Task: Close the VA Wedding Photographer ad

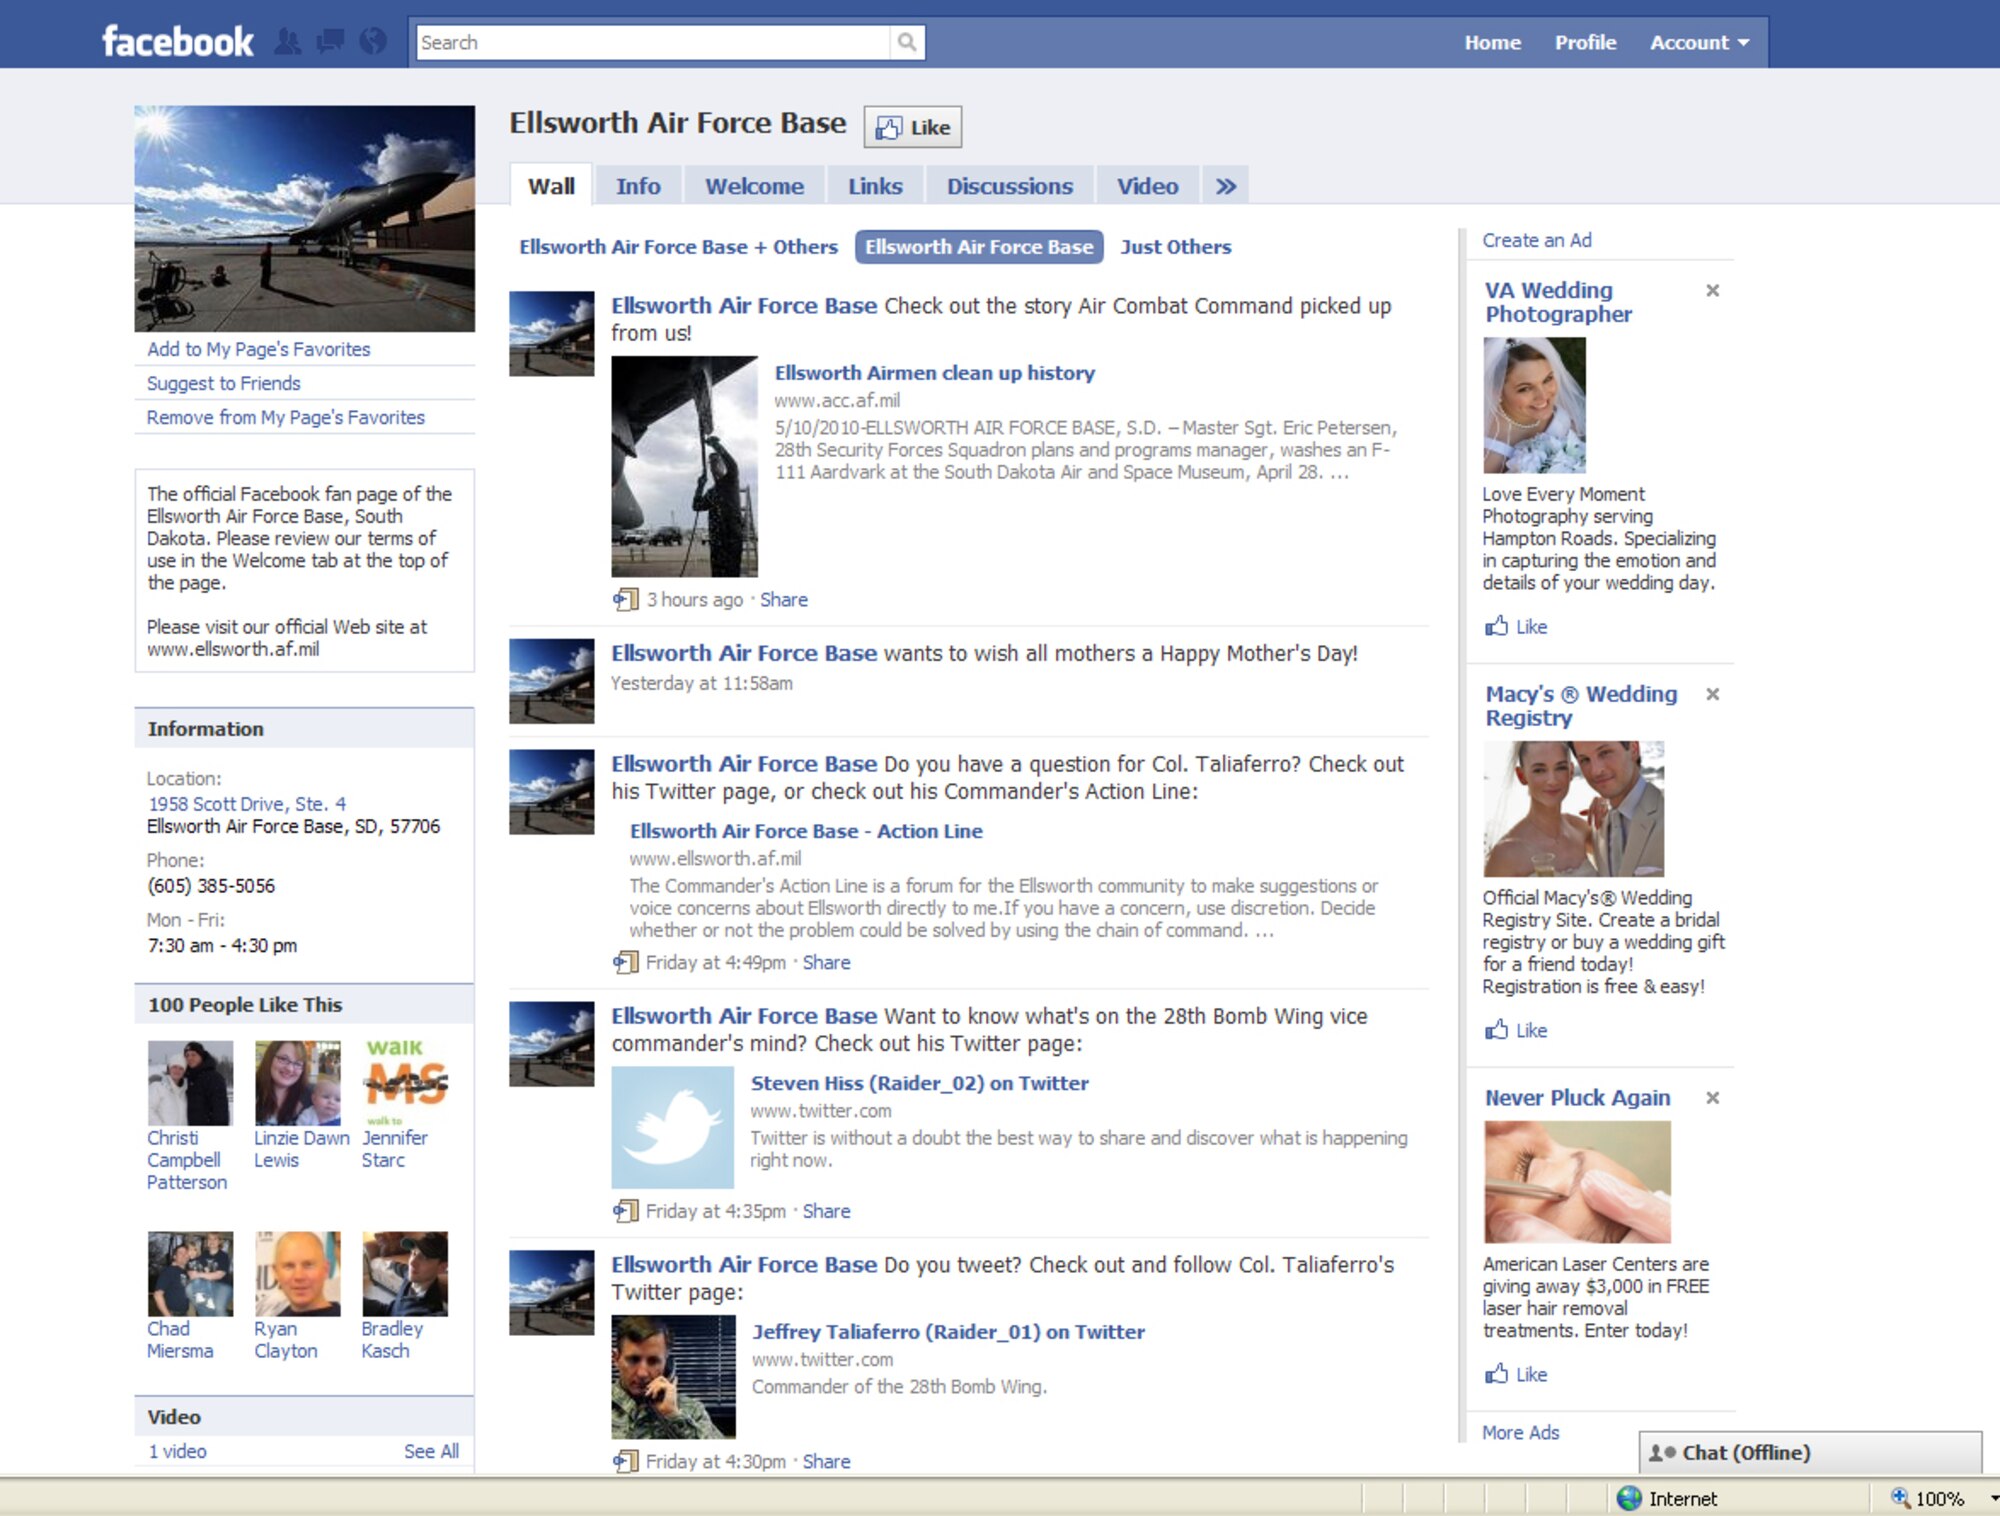Action: coord(1712,290)
